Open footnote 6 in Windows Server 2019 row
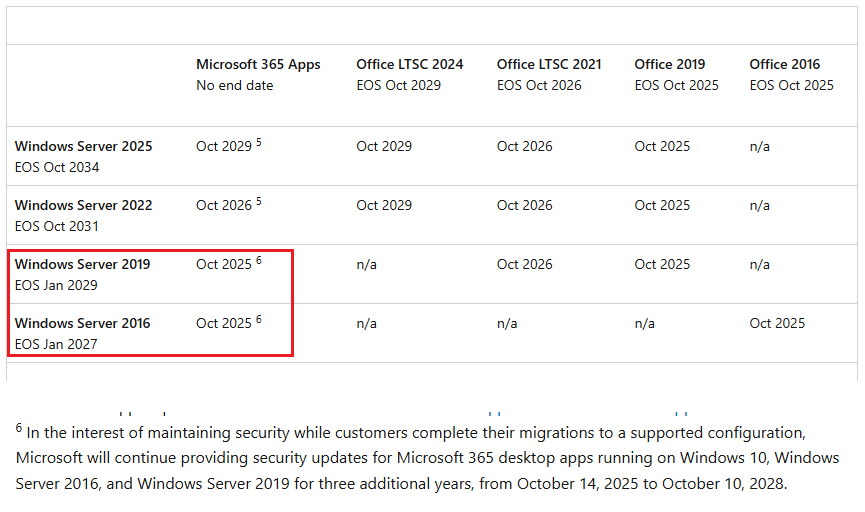Viewport: 865px width, 512px height. (x=259, y=260)
